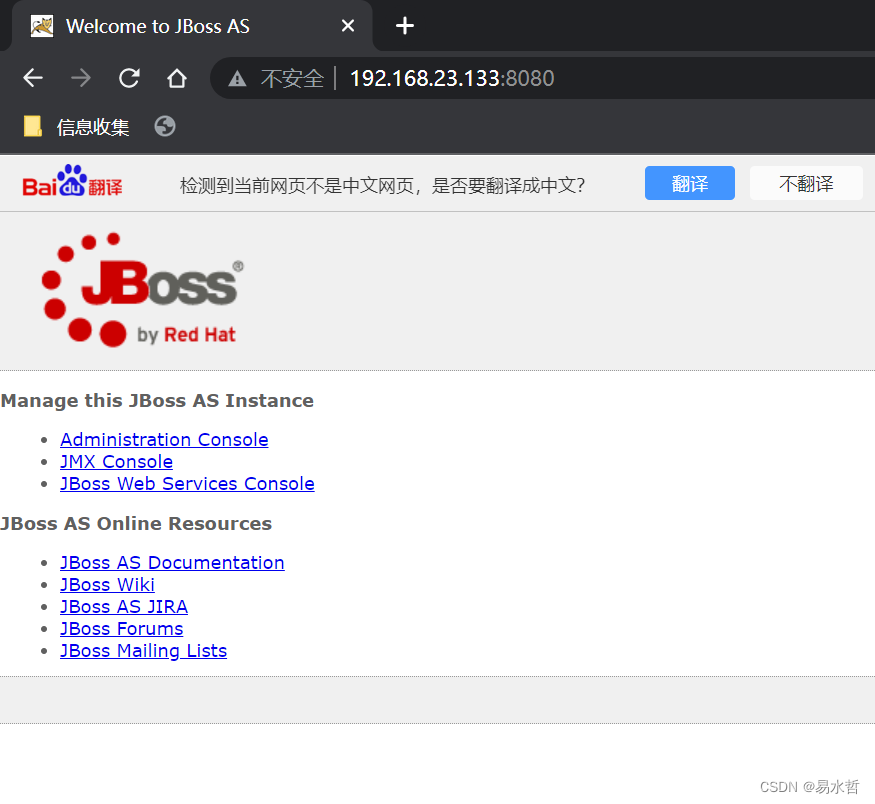875x804 pixels.
Task: Open the JMX Console link
Action: [116, 461]
